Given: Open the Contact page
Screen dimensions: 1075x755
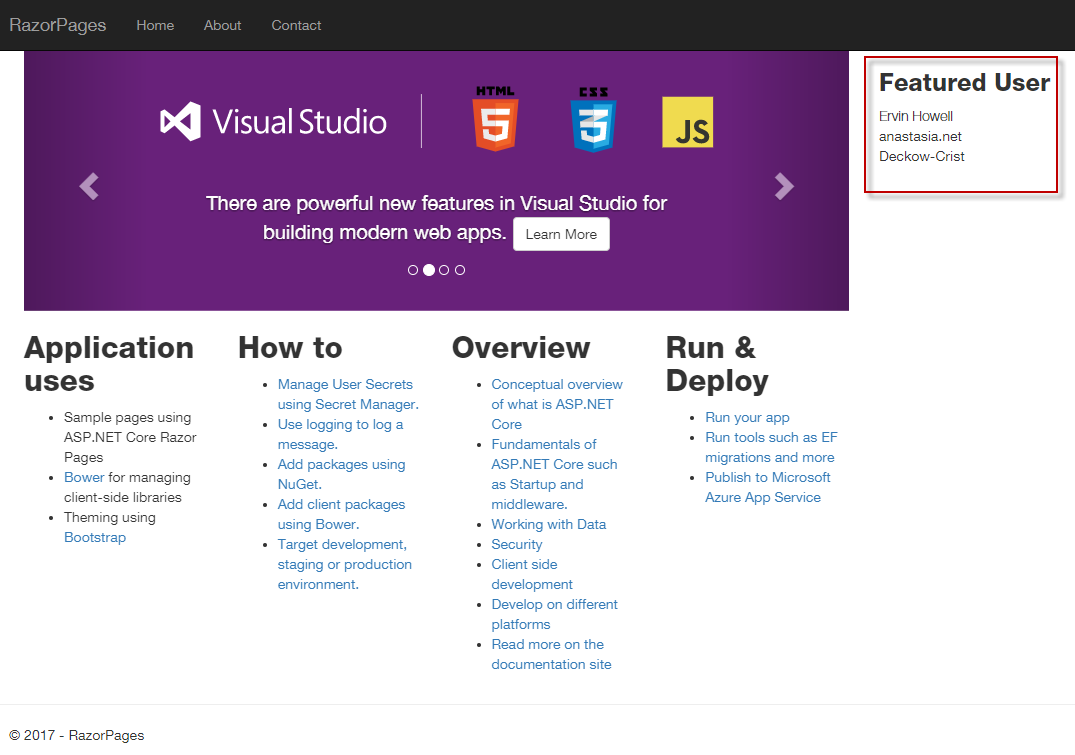Looking at the screenshot, I should 296,25.
